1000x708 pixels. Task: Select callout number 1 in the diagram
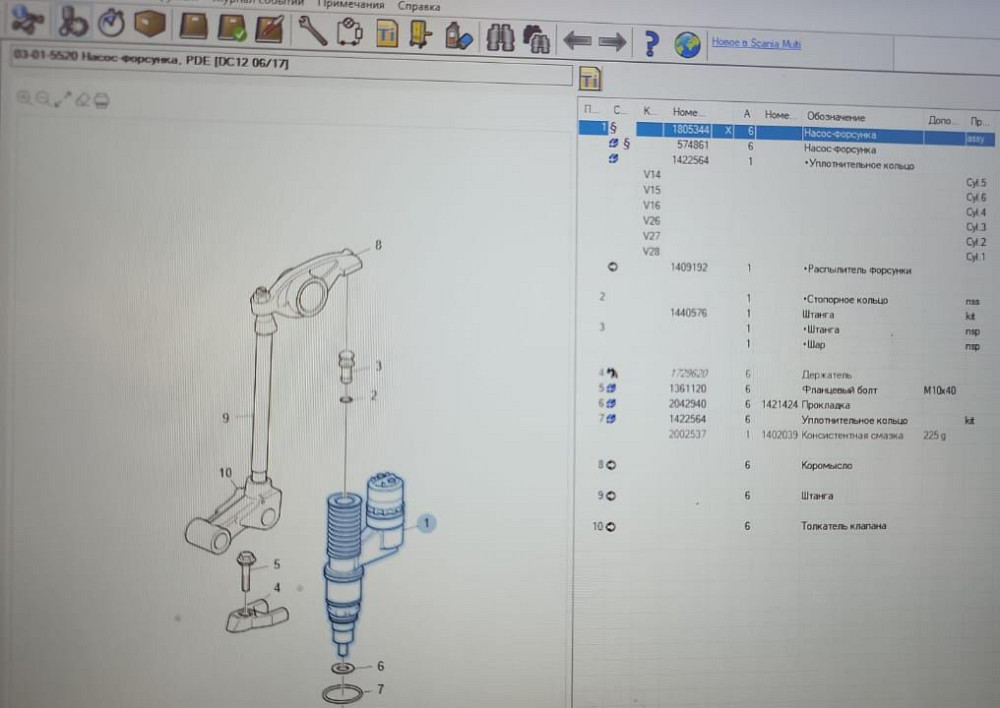tap(426, 523)
